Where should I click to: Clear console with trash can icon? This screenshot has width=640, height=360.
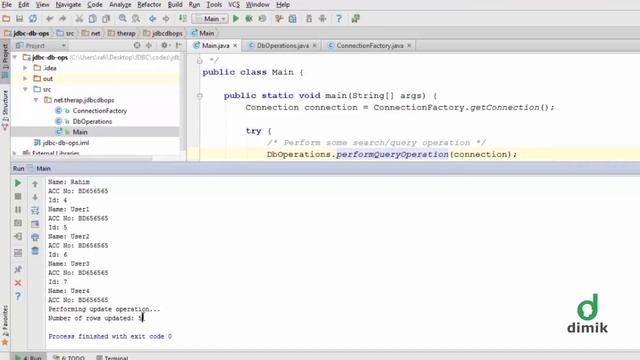click(x=35, y=251)
